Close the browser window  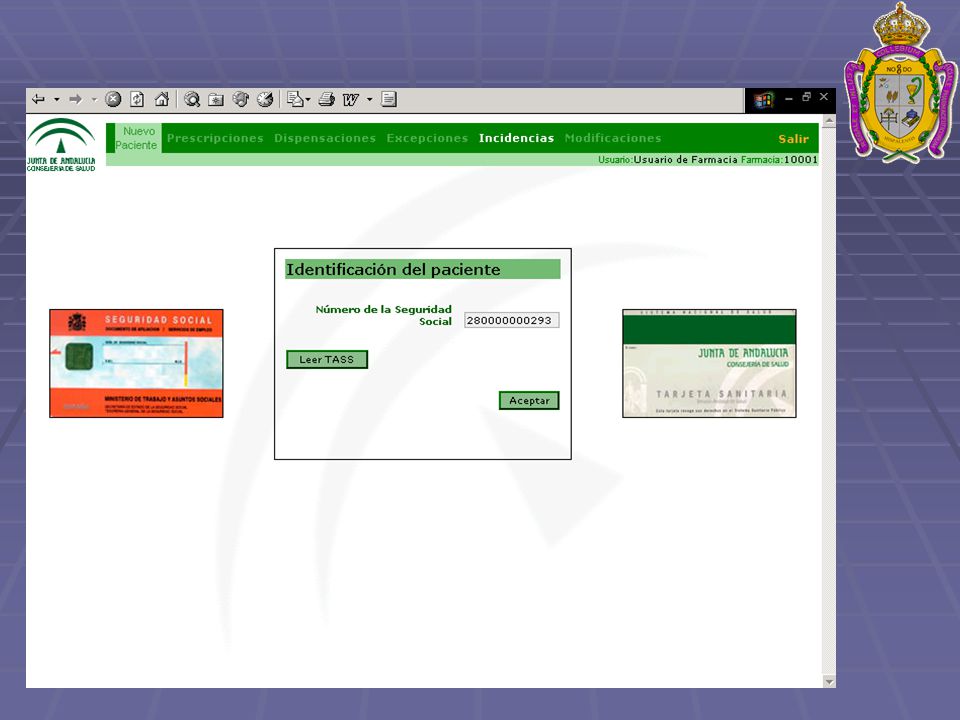(824, 97)
